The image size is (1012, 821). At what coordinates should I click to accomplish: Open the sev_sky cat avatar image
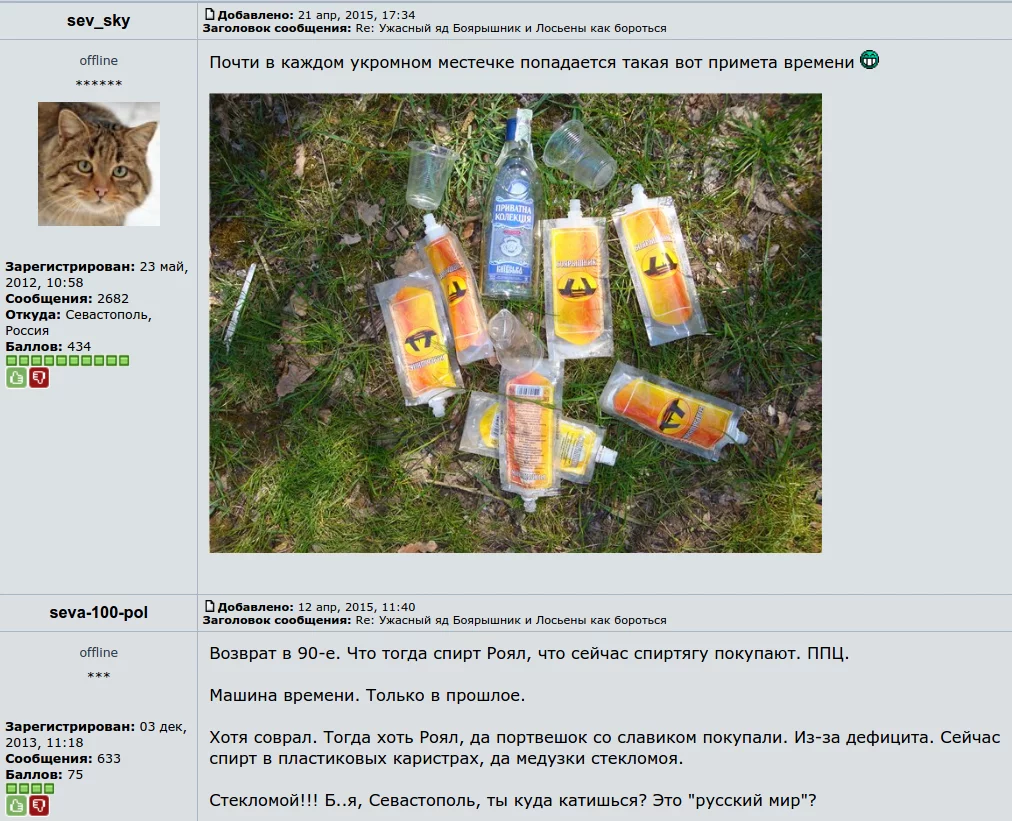tap(99, 164)
